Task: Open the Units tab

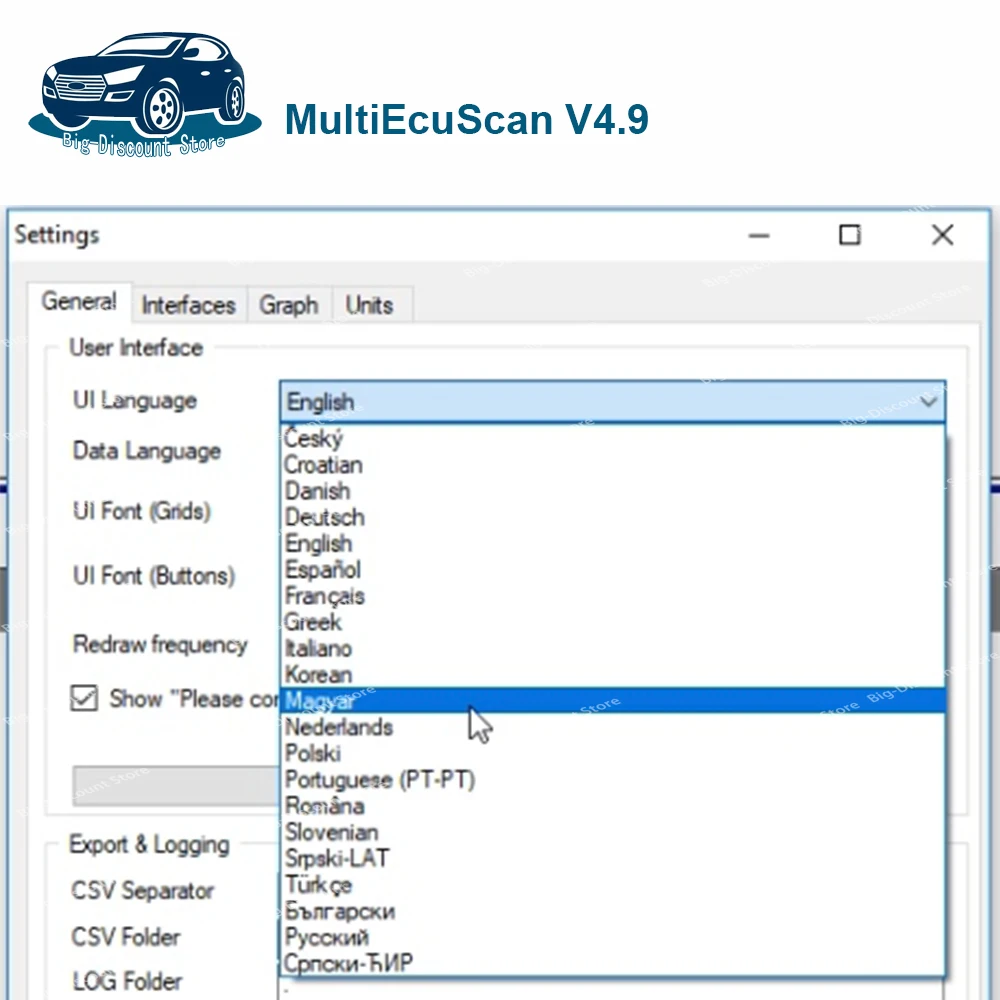Action: (370, 305)
